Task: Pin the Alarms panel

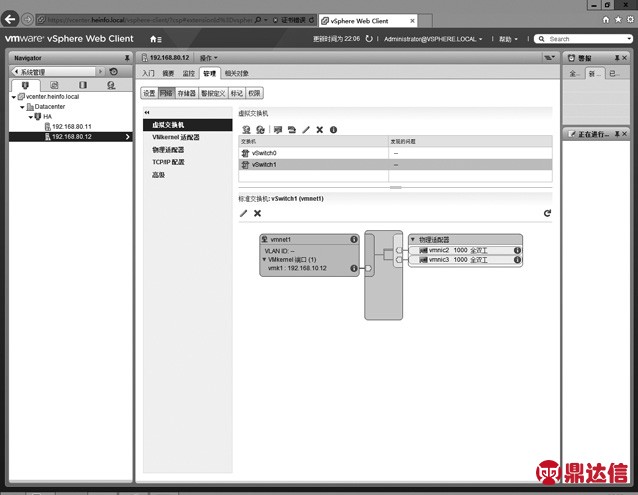Action: click(x=617, y=58)
